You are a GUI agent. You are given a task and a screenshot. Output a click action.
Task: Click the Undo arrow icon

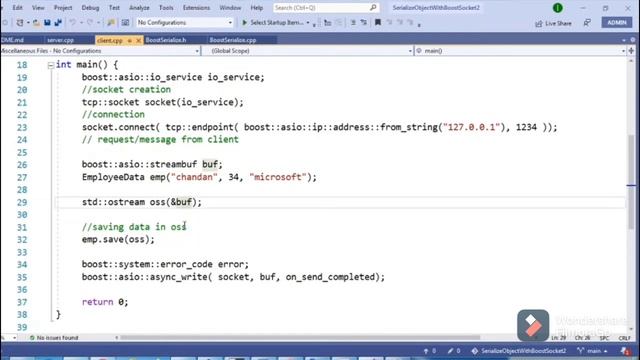tap(72, 23)
